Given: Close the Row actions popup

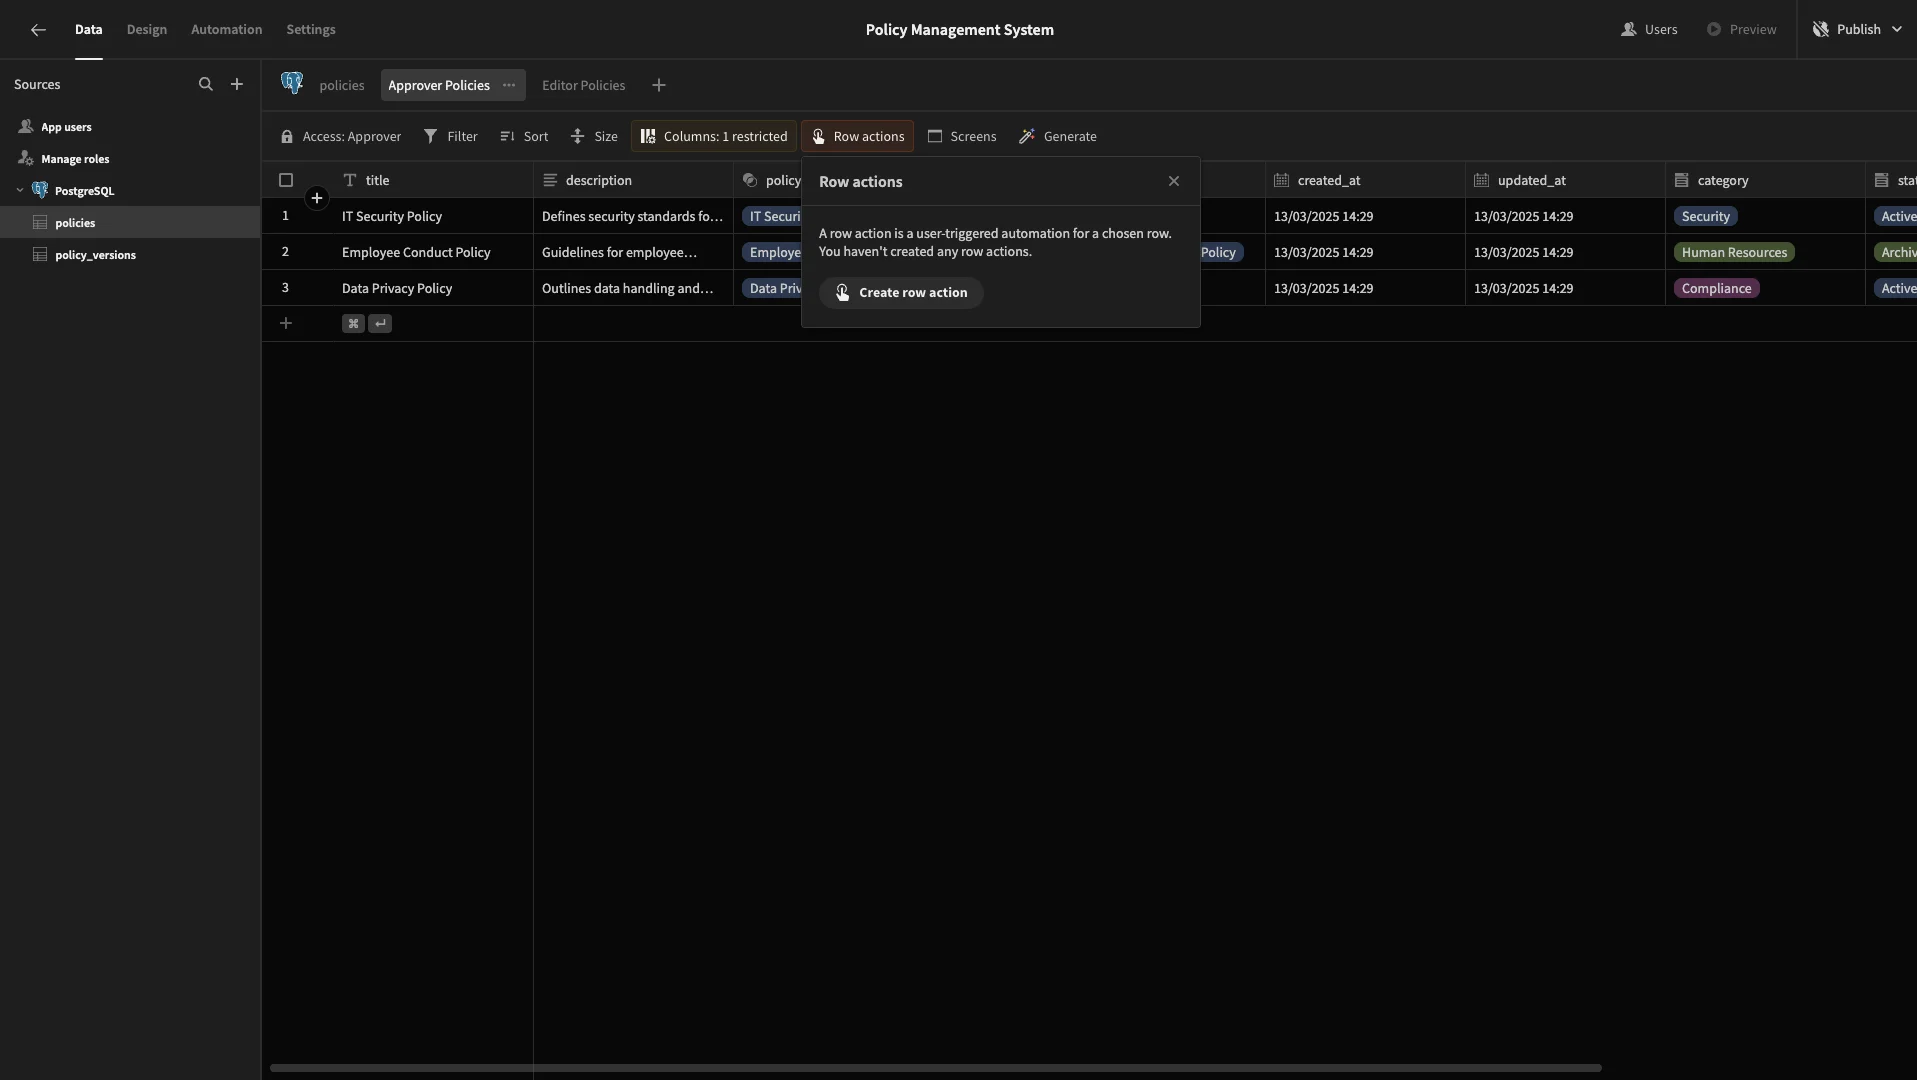Looking at the screenshot, I should [1174, 182].
